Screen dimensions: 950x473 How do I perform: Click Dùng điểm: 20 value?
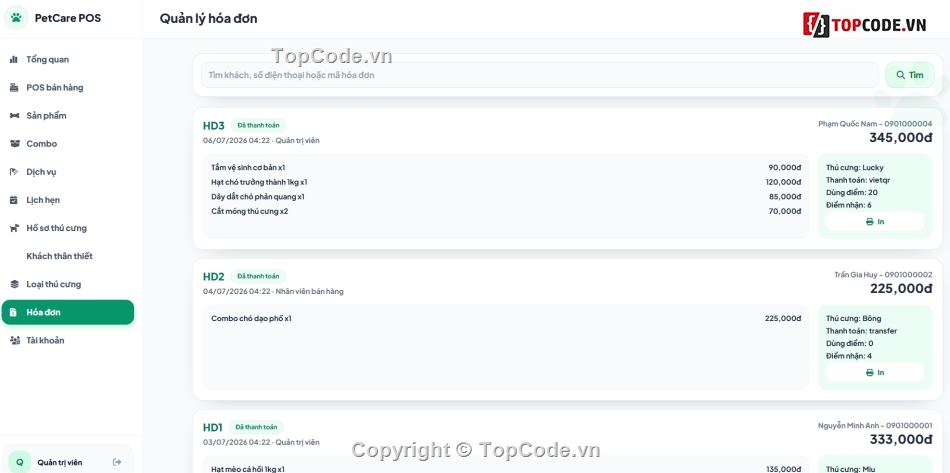pyautogui.click(x=852, y=193)
